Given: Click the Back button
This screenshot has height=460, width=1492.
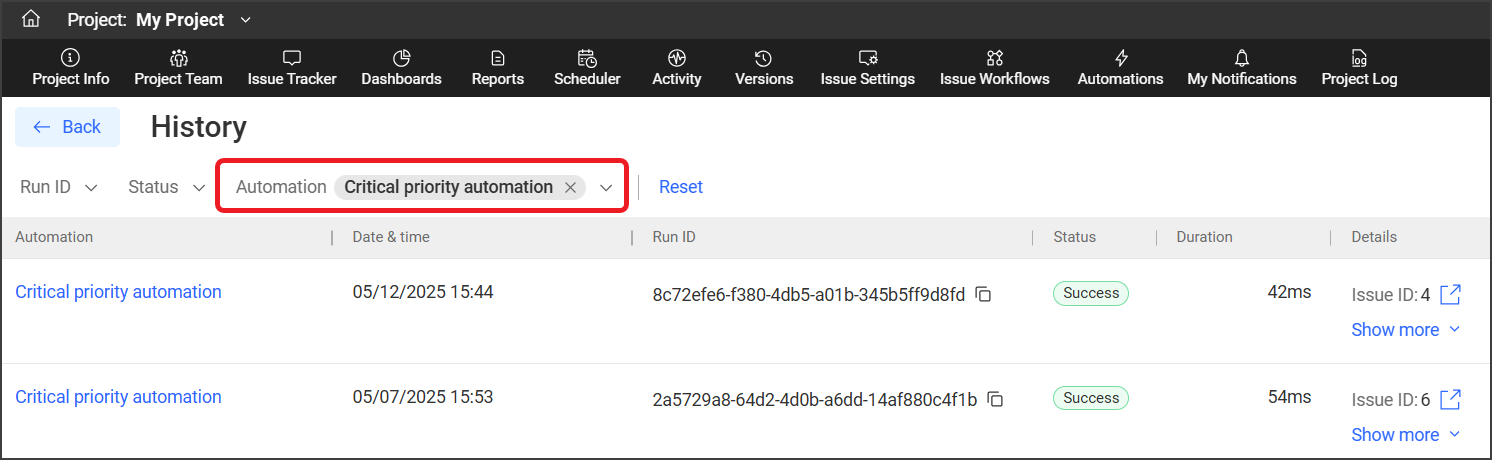Looking at the screenshot, I should (x=67, y=127).
